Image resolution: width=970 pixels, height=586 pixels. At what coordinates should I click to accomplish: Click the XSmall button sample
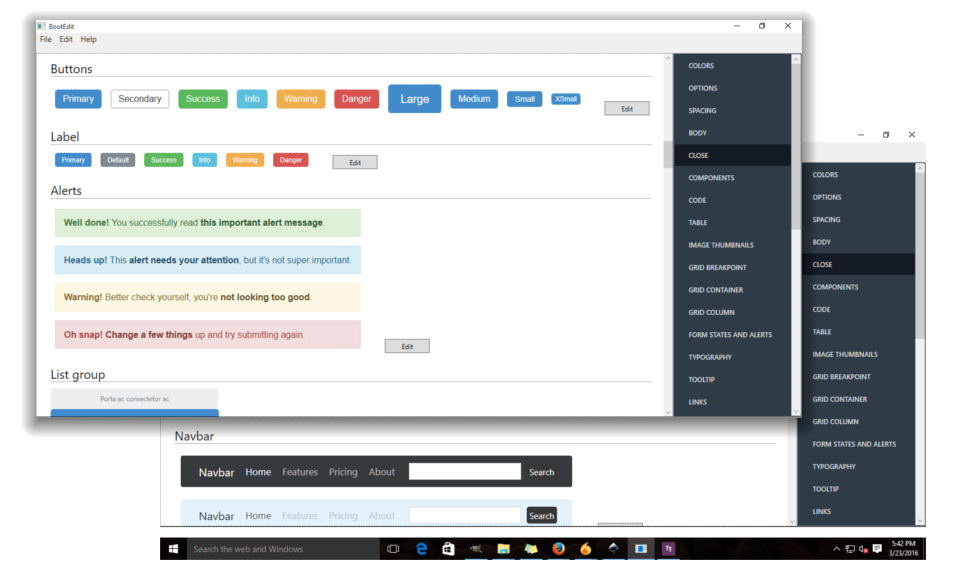coord(565,99)
